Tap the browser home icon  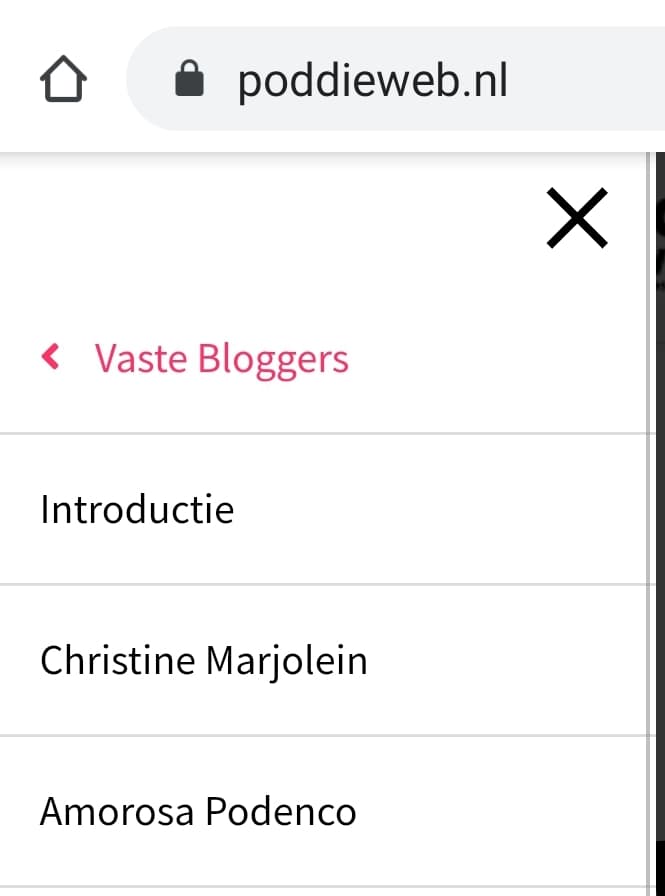[63, 79]
